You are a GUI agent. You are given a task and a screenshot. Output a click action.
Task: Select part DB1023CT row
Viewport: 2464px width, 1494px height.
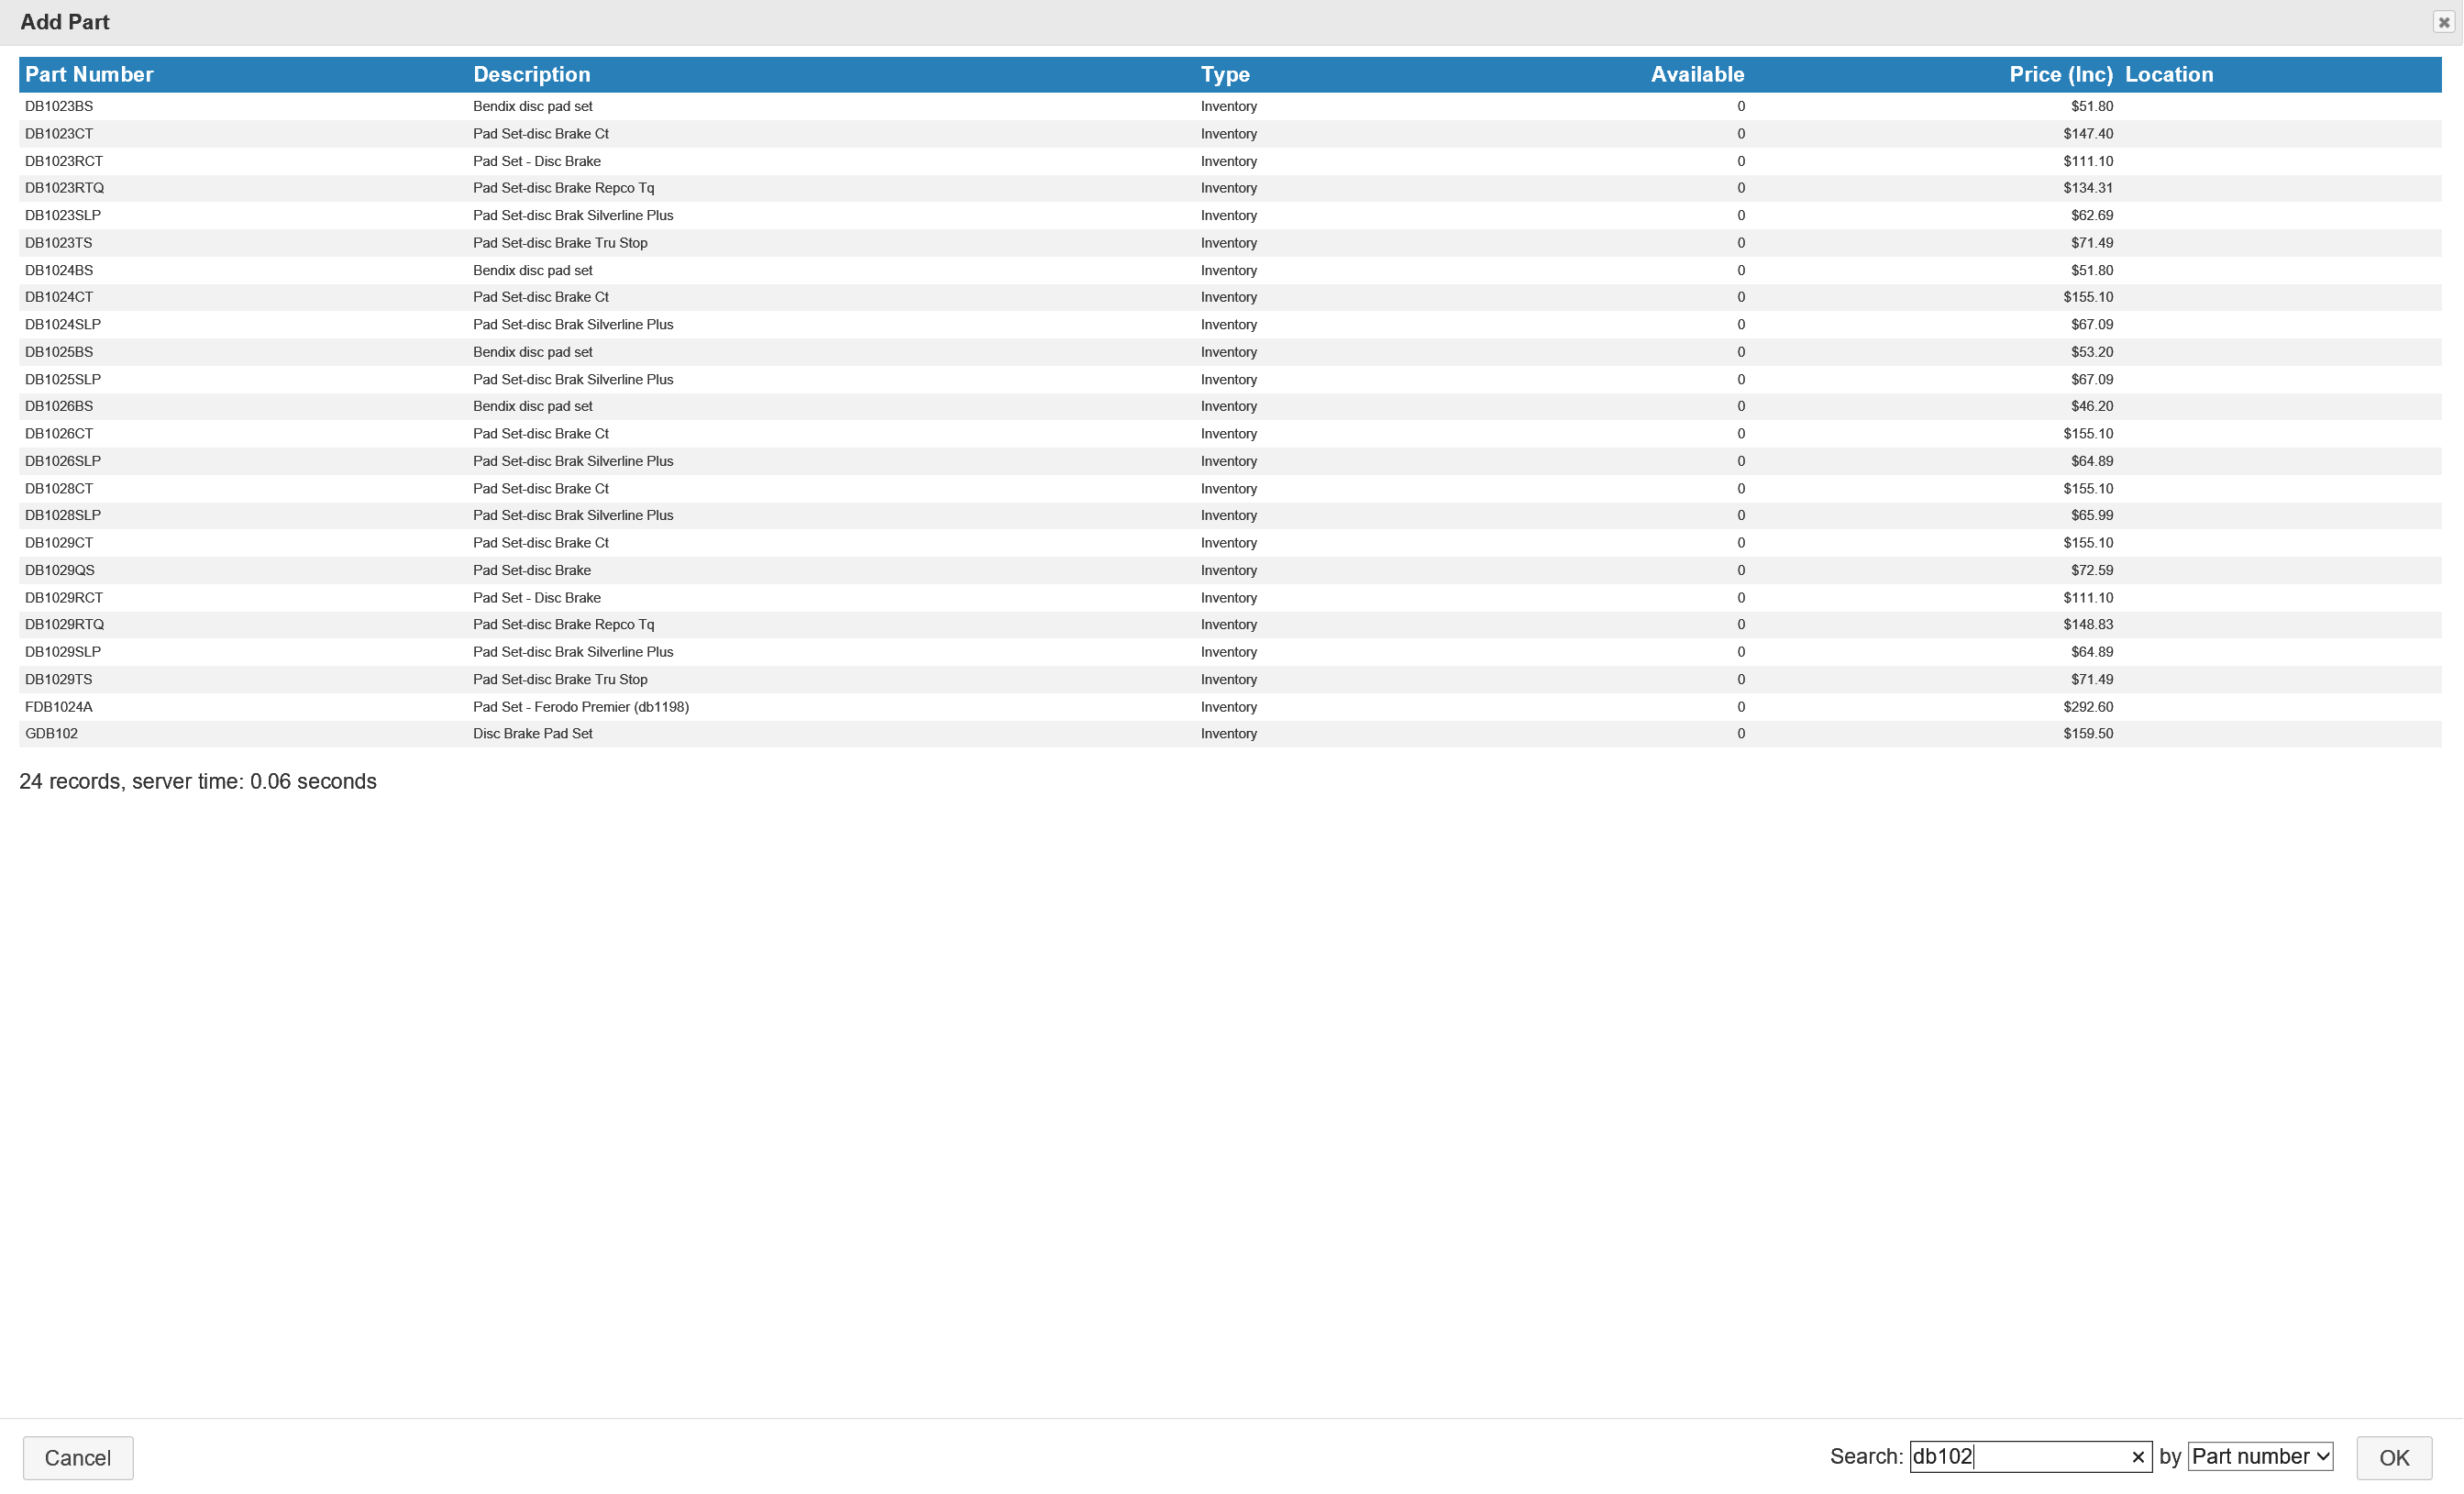[1230, 133]
